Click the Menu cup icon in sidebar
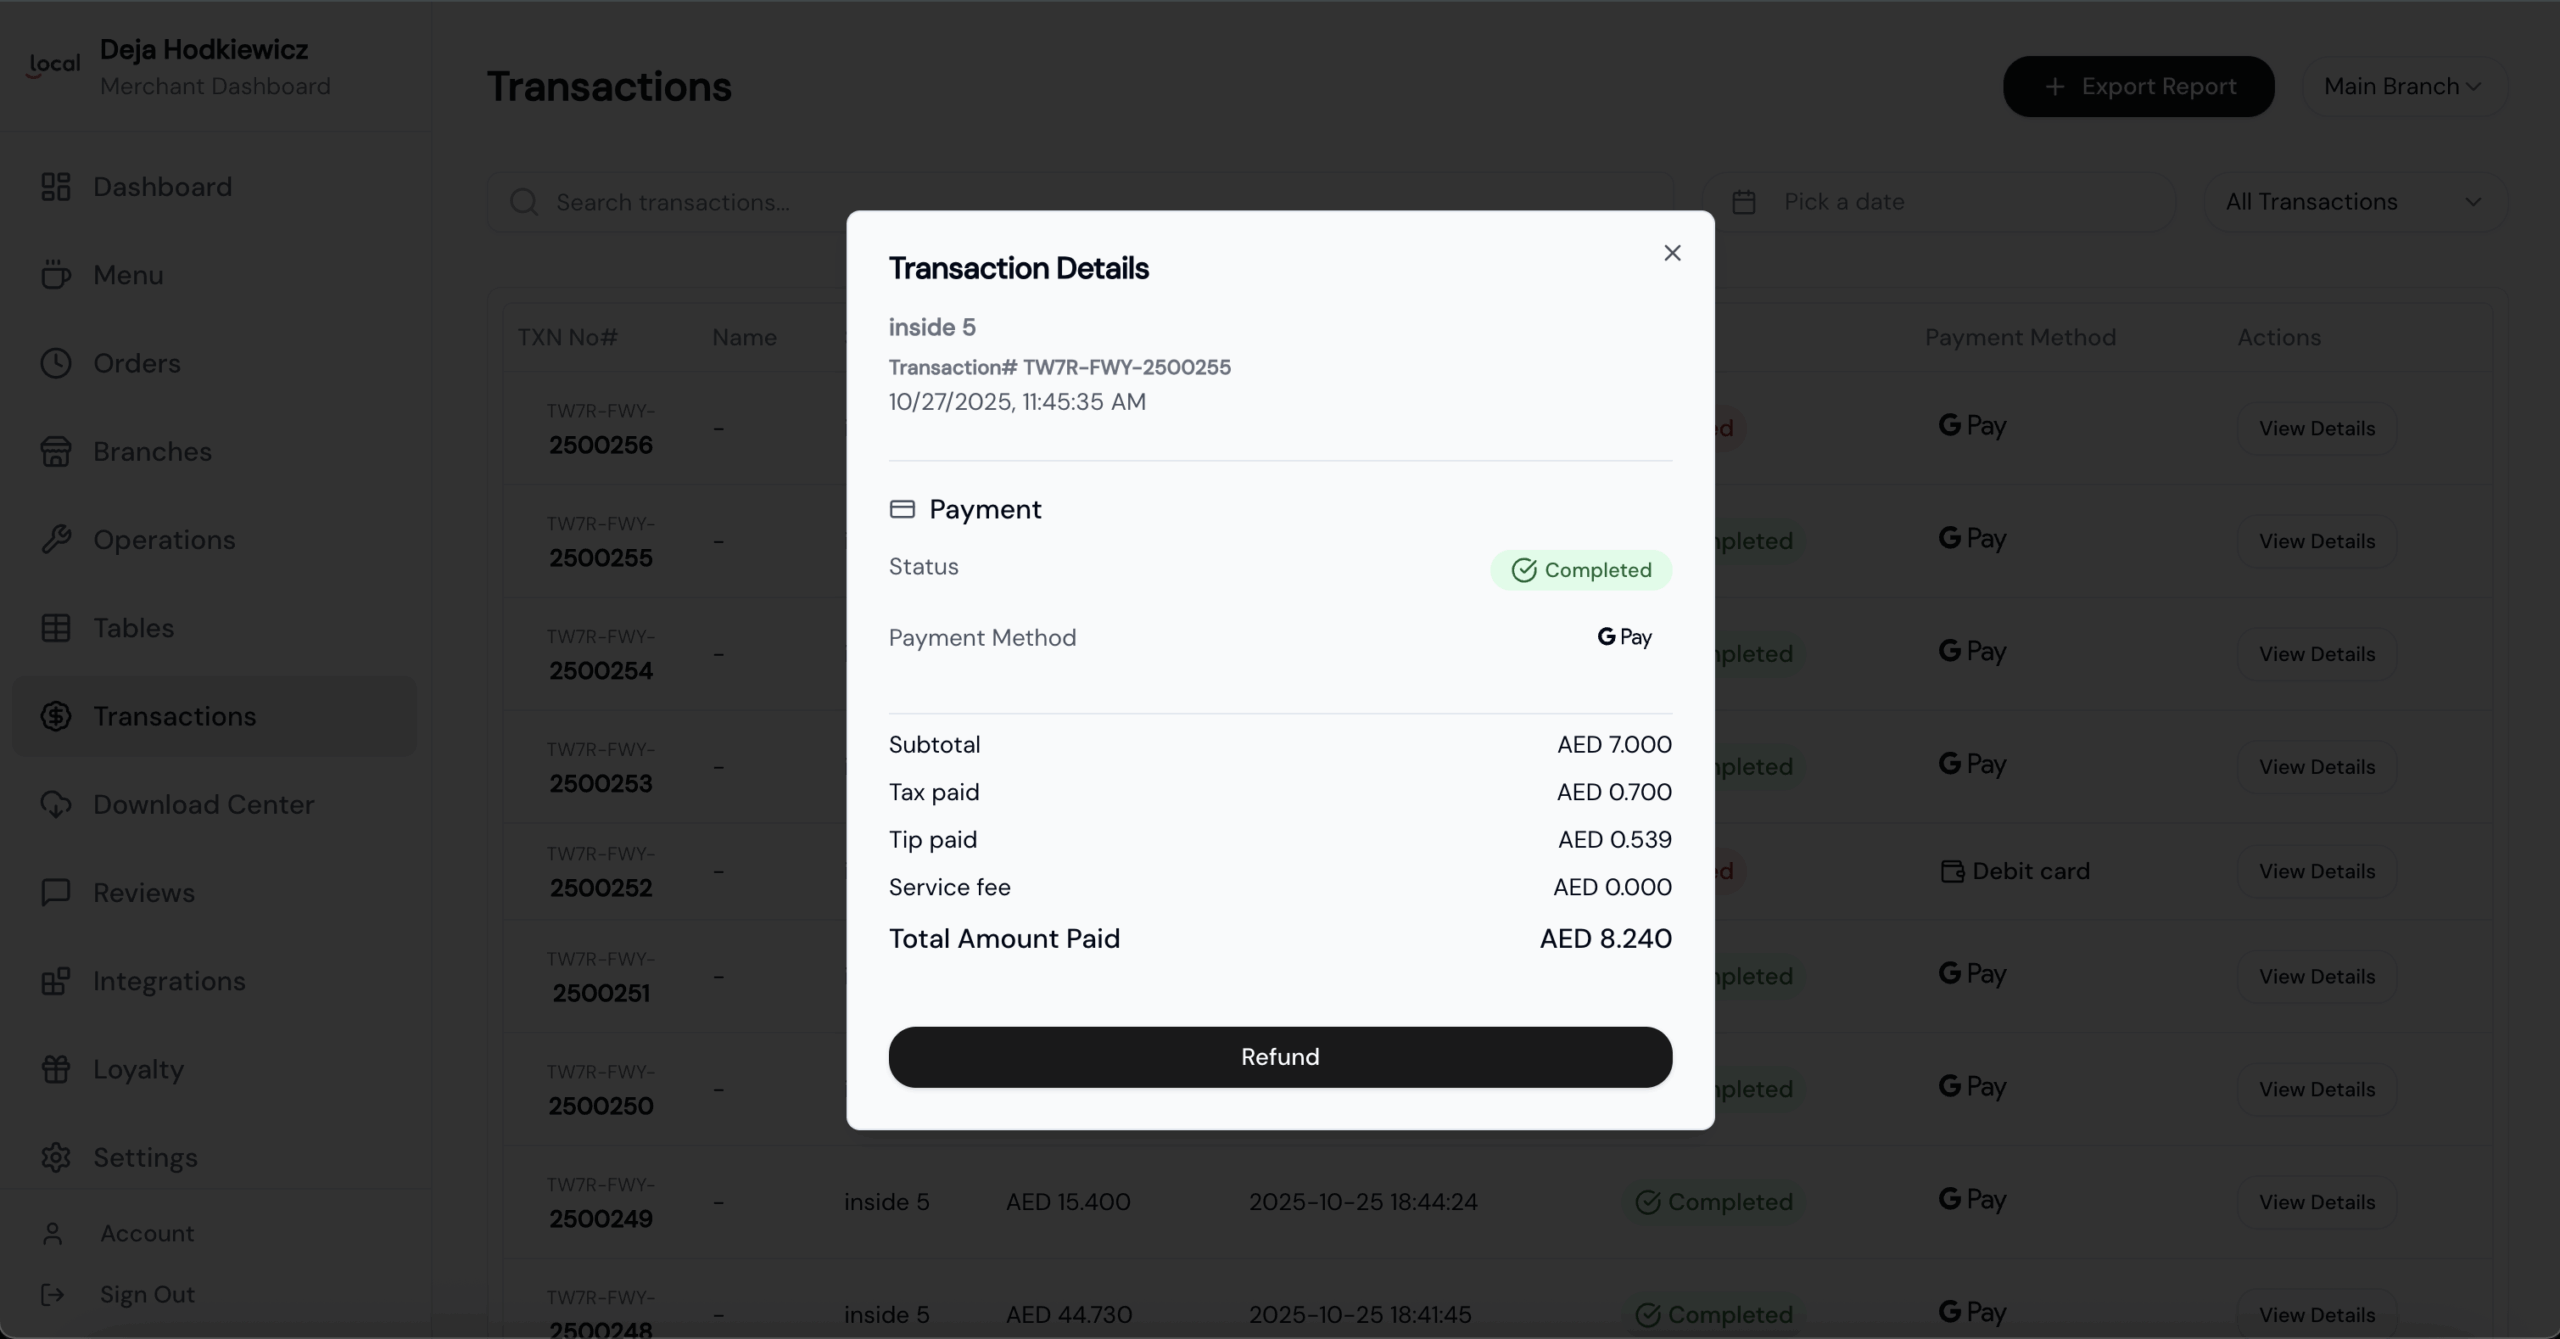The height and width of the screenshot is (1339, 2560). click(x=56, y=275)
